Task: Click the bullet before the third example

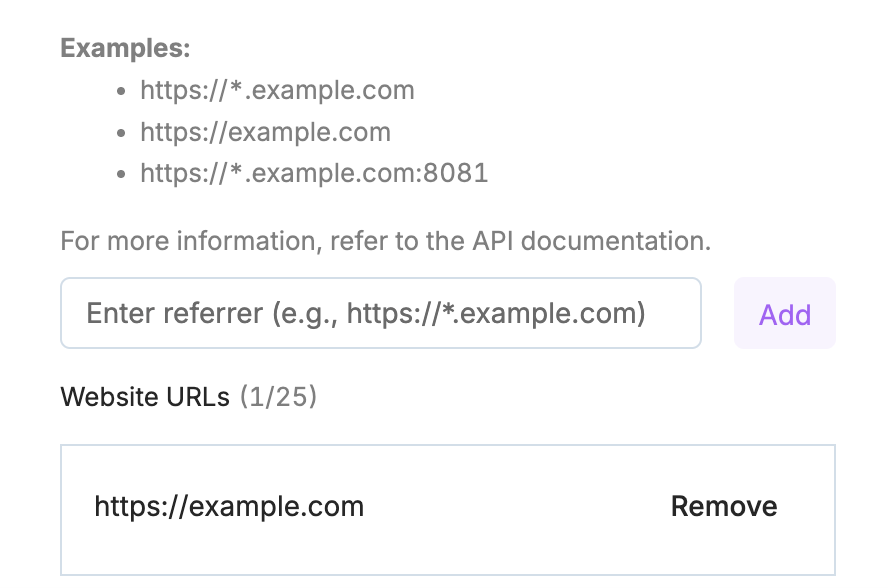Action: pos(121,174)
